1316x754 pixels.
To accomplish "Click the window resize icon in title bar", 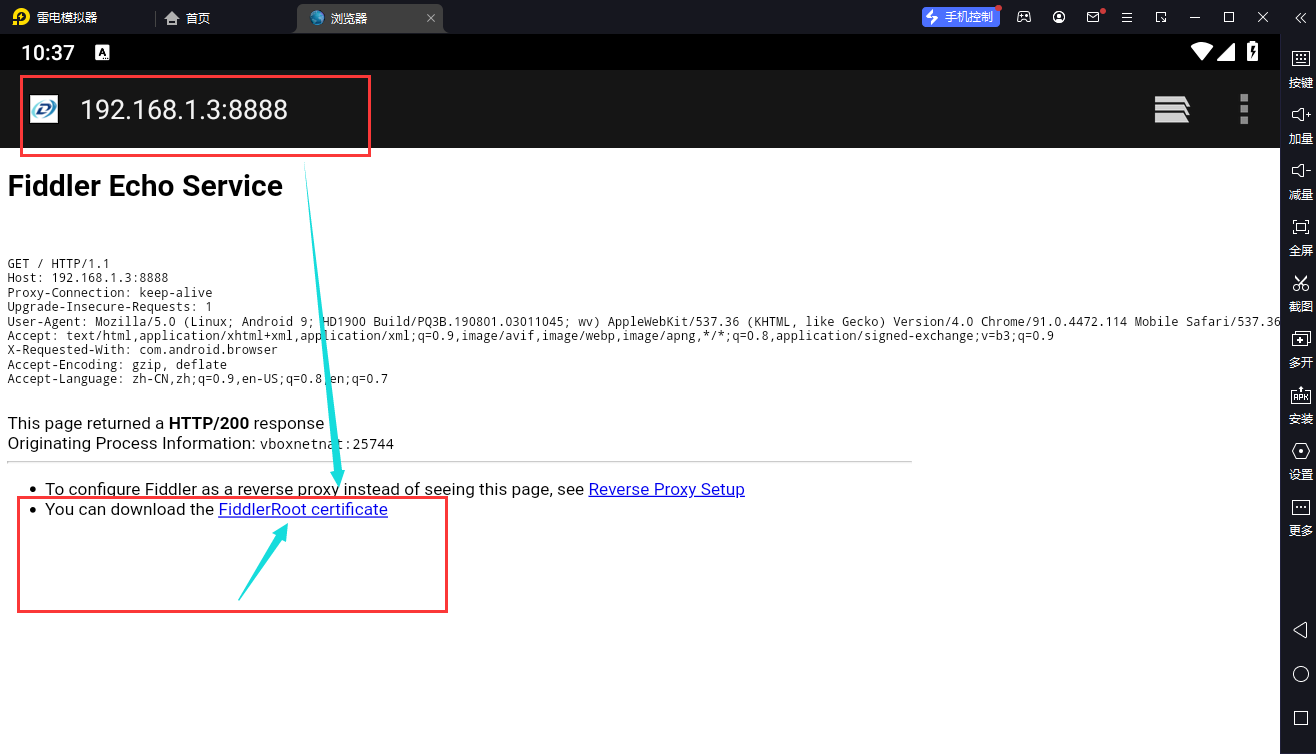I will coord(1161,17).
